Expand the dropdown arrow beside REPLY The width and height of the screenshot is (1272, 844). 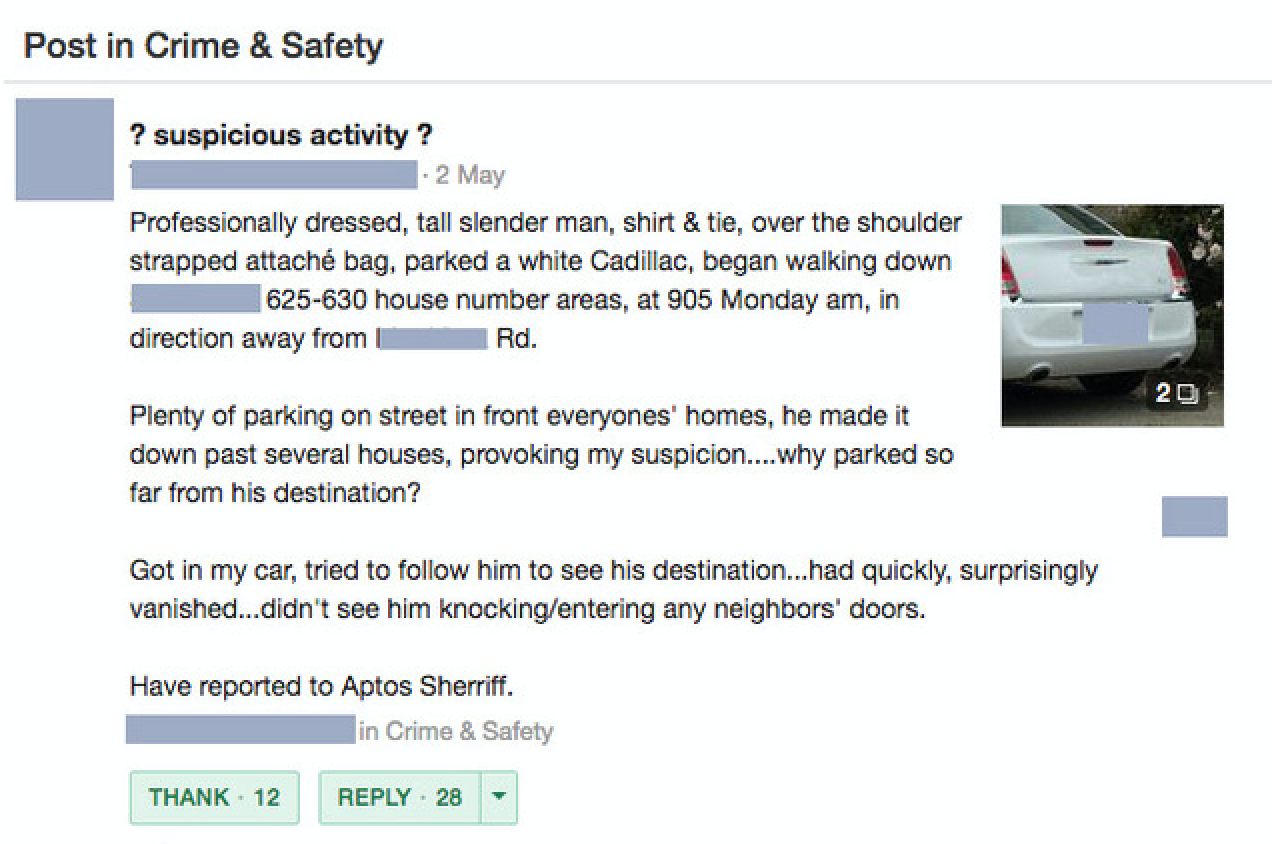(499, 797)
